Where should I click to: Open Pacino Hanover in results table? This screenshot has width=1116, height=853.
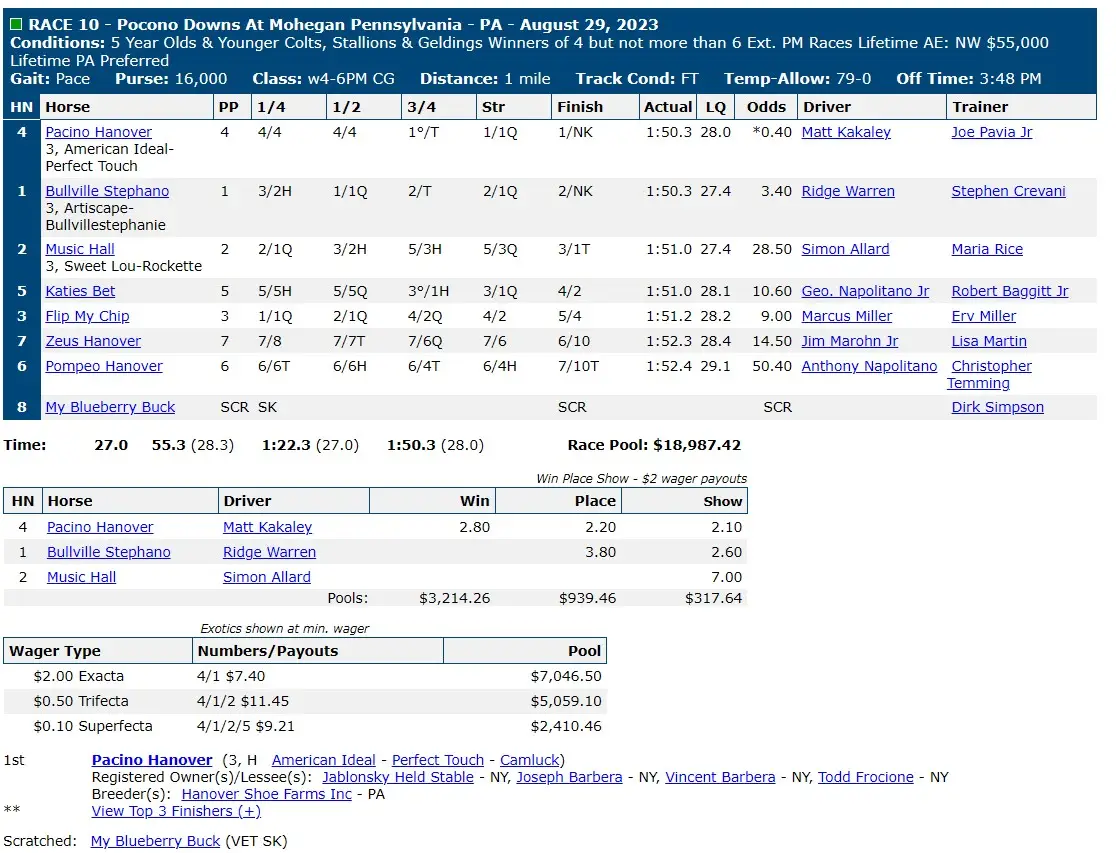(98, 132)
